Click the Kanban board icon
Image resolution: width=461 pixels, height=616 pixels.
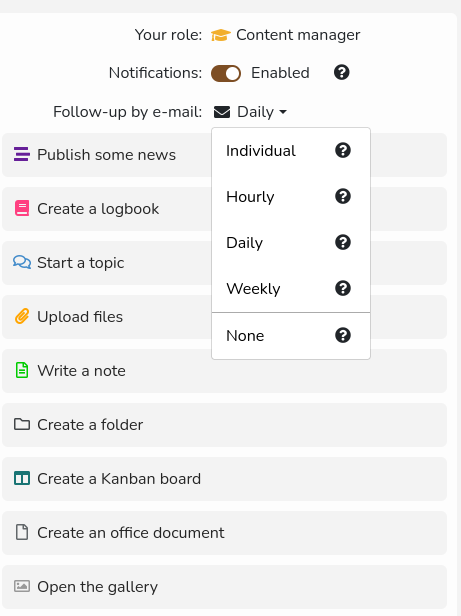22,478
